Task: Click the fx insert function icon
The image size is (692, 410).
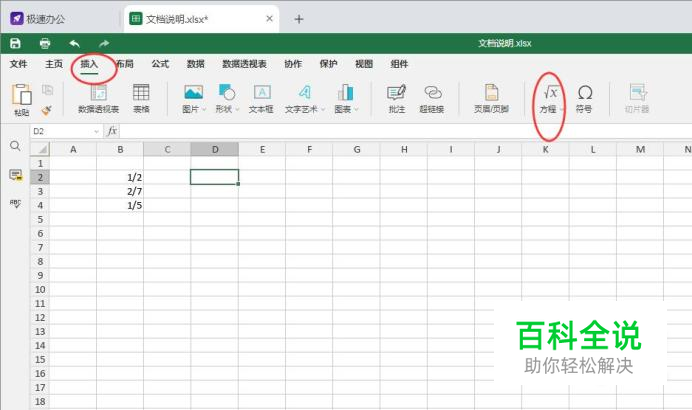Action: [112, 131]
